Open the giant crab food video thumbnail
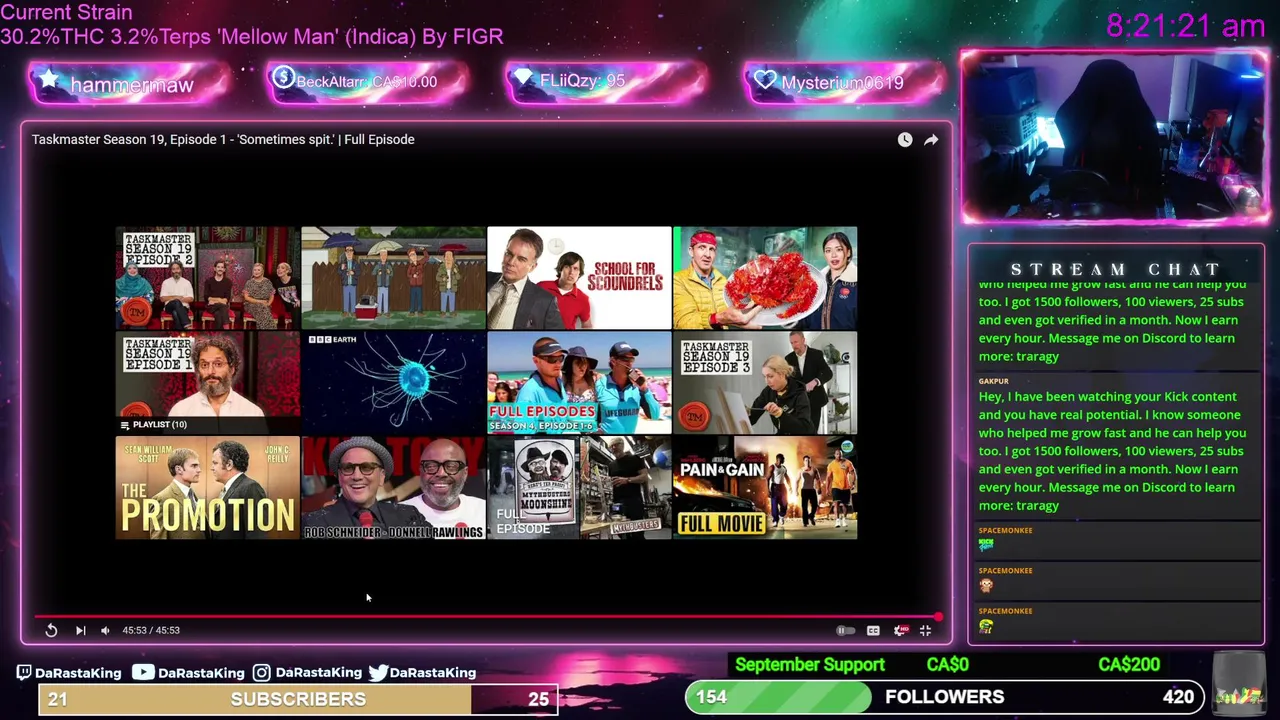 (x=765, y=277)
